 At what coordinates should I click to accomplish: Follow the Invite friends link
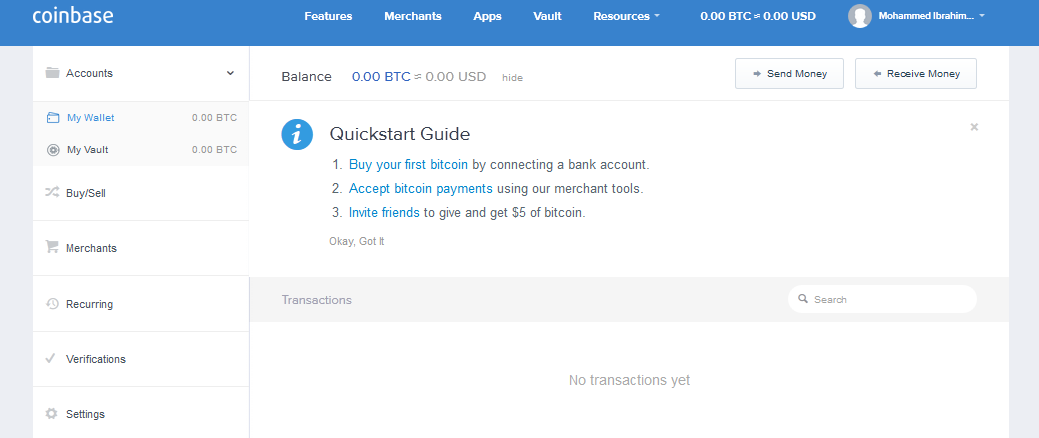click(384, 213)
